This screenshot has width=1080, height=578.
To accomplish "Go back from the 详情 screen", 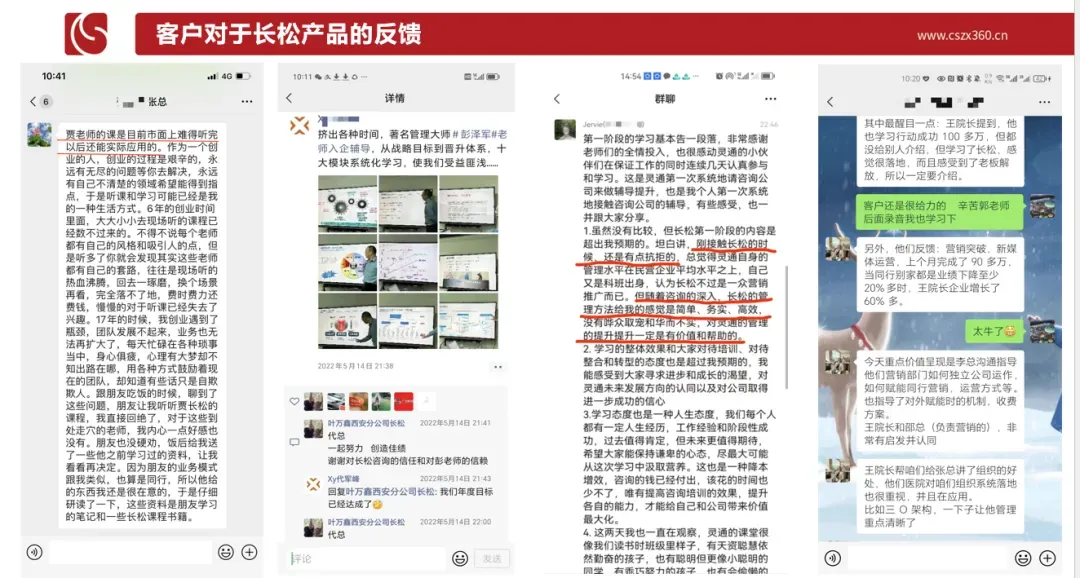I will (x=289, y=99).
